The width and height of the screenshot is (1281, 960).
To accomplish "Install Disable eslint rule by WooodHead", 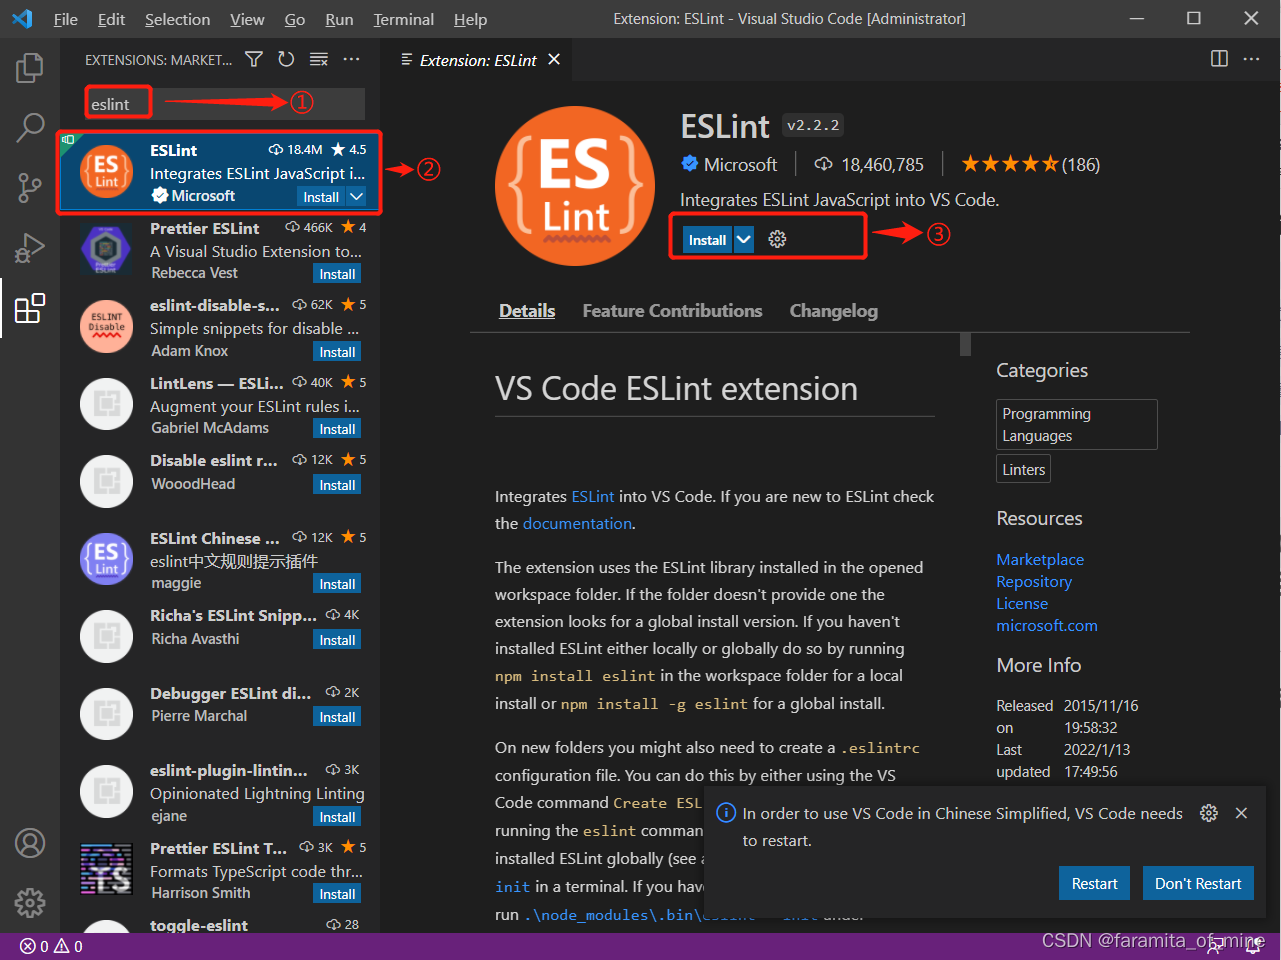I will 337,485.
